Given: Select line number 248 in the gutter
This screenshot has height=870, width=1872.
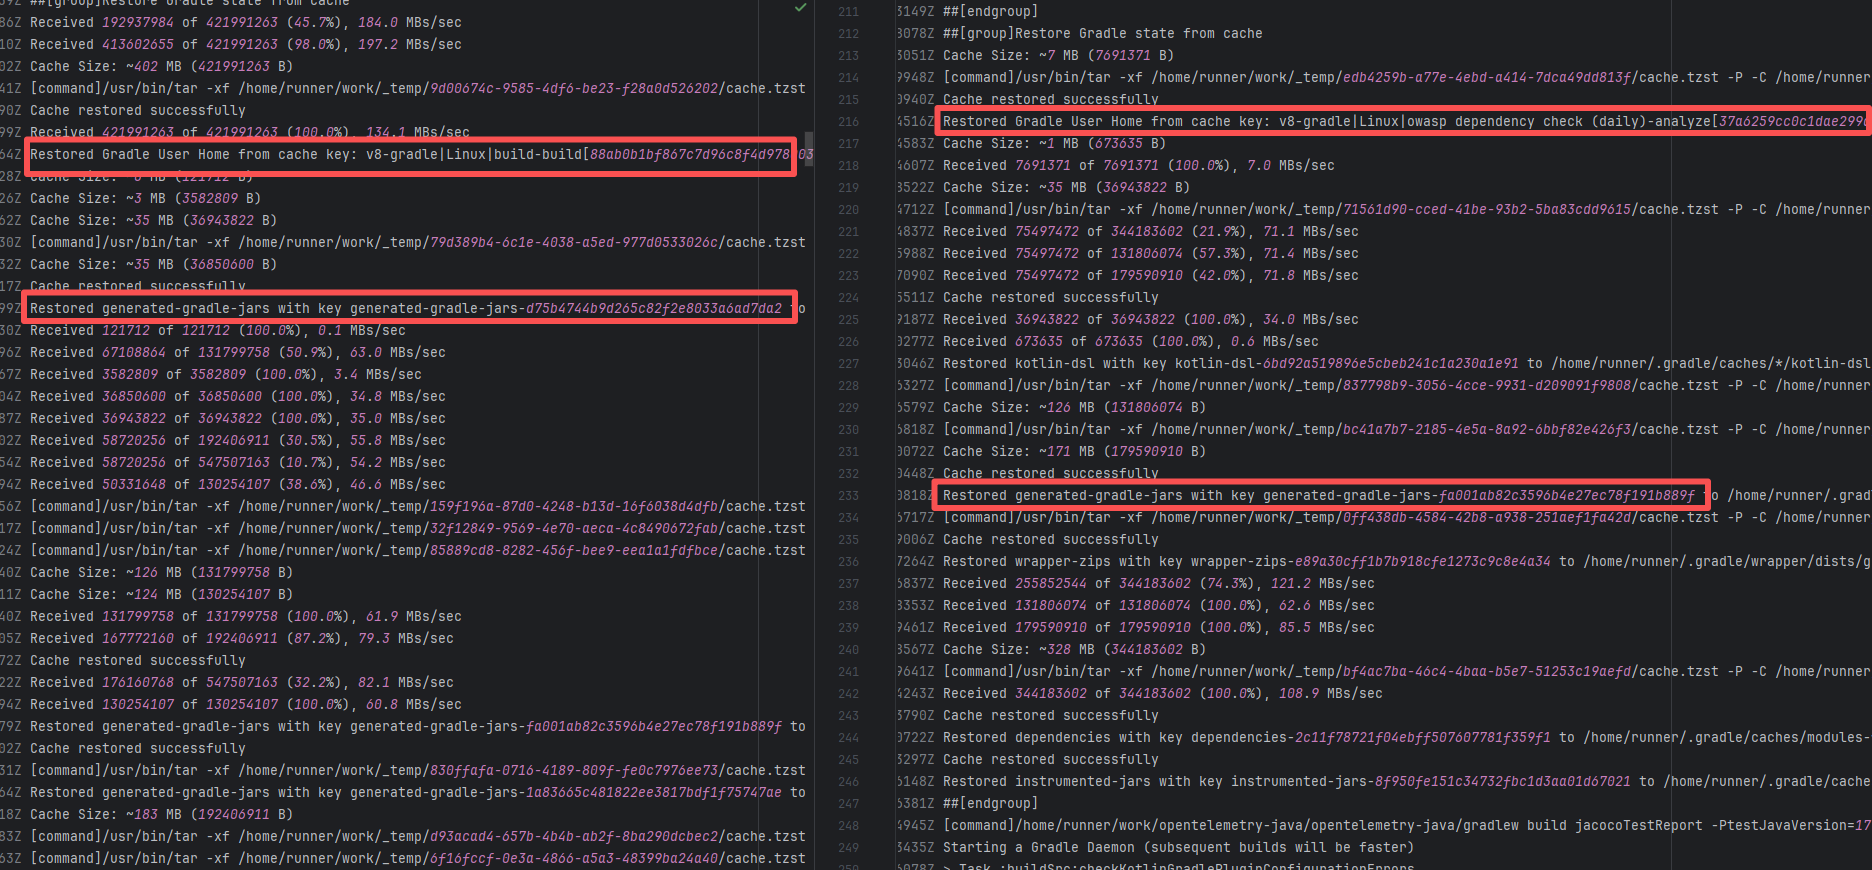Looking at the screenshot, I should click(848, 826).
